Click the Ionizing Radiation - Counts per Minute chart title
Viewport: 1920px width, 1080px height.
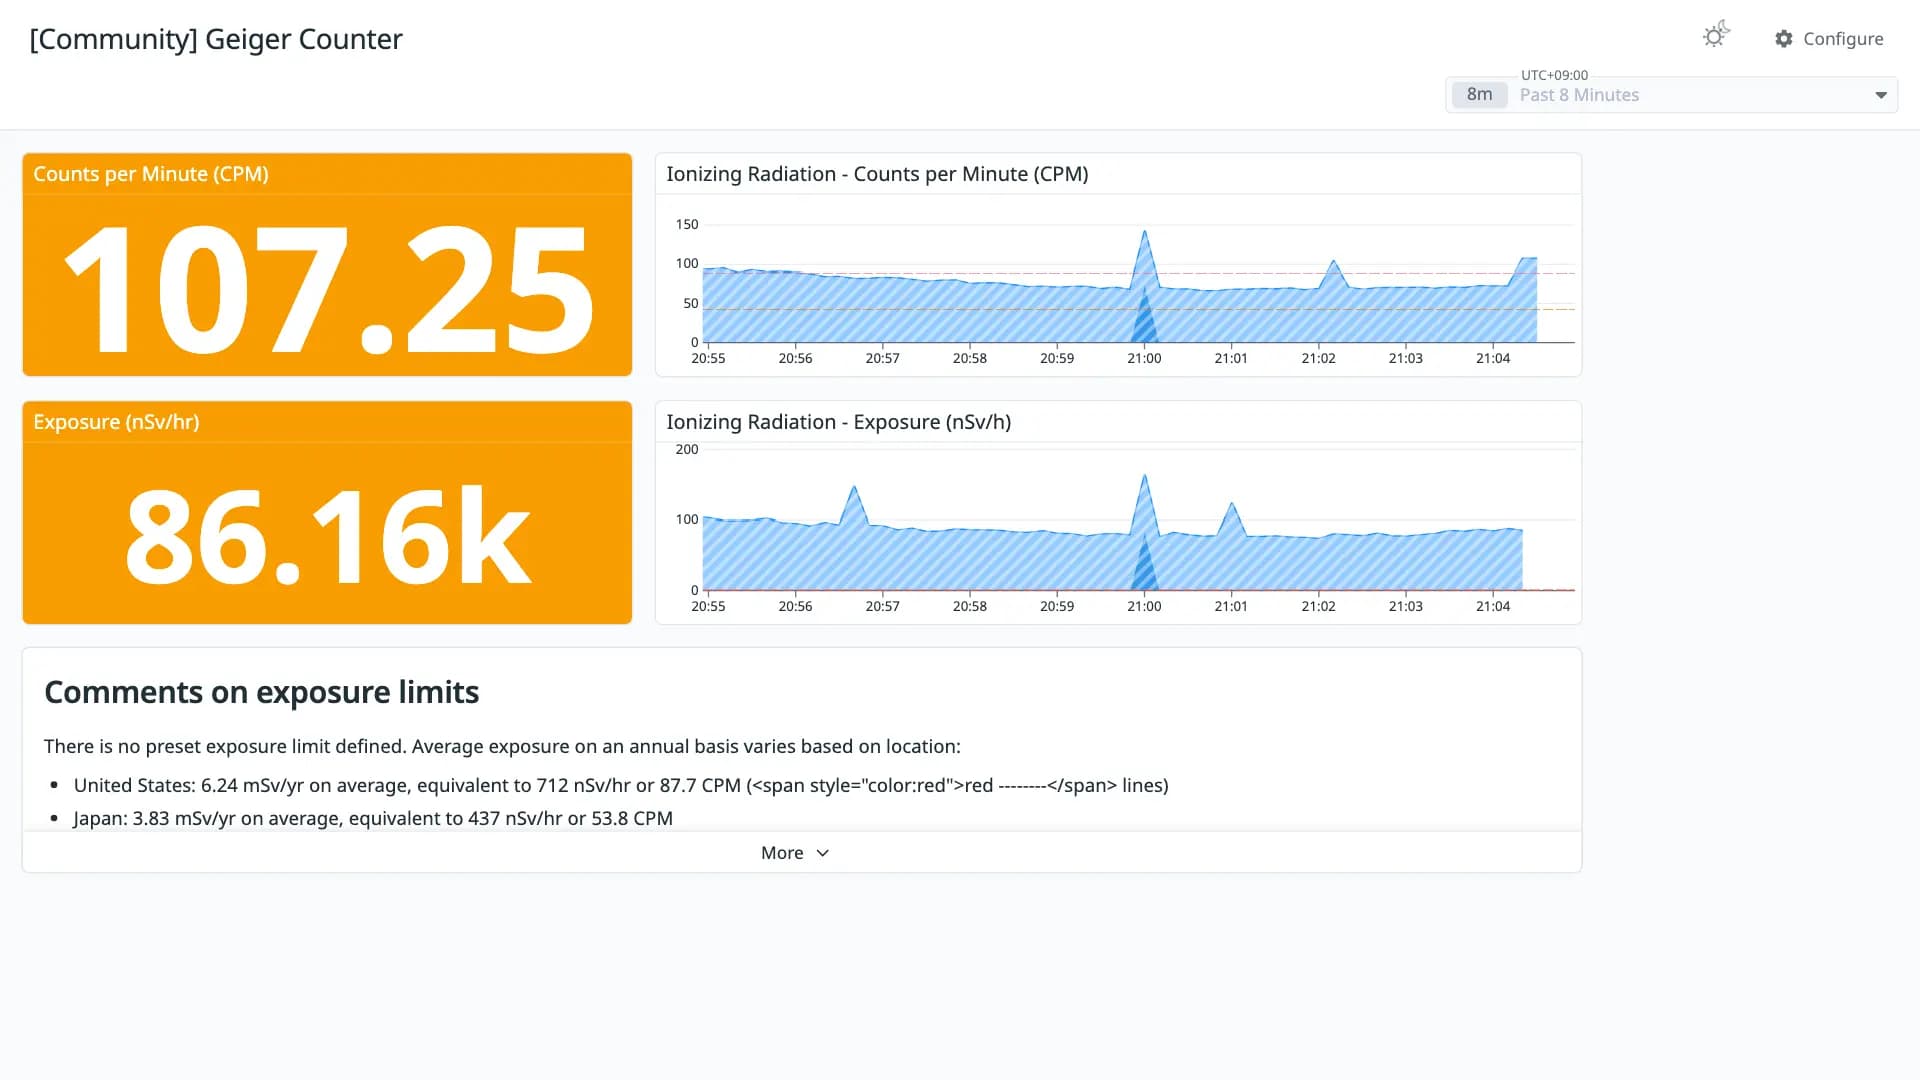pos(877,174)
